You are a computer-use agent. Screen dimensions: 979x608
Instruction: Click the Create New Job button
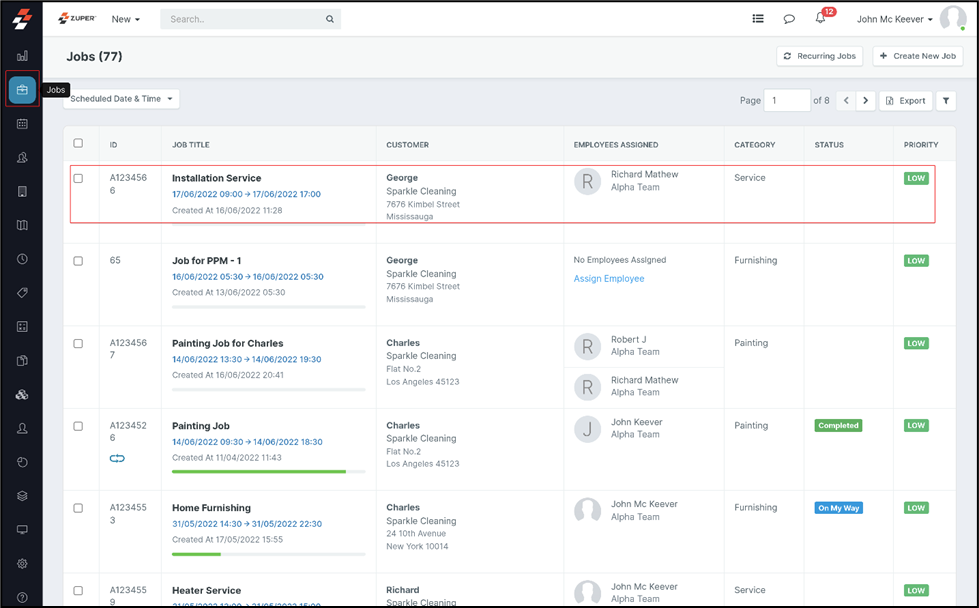pos(918,56)
